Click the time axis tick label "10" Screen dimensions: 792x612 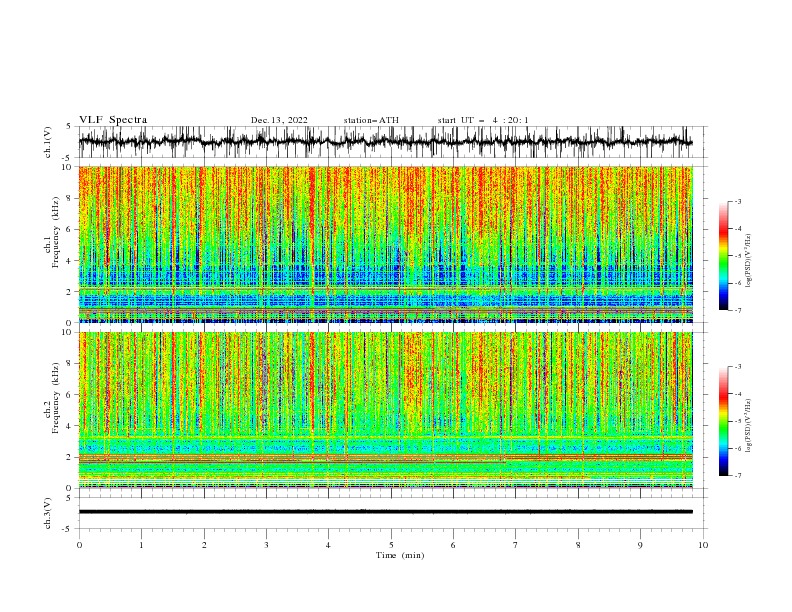coord(703,545)
